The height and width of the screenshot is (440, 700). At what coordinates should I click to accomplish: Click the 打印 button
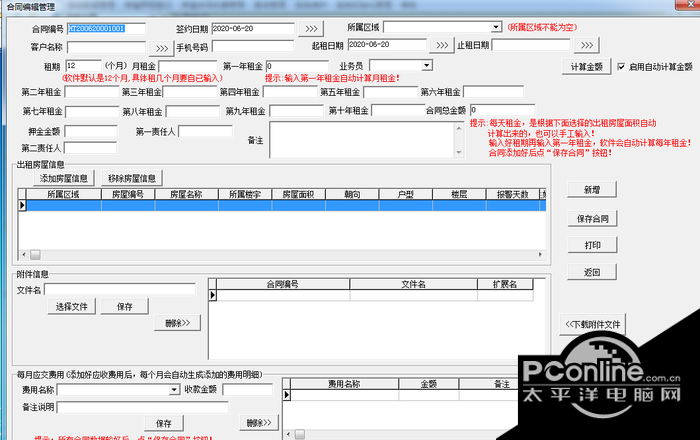click(592, 245)
